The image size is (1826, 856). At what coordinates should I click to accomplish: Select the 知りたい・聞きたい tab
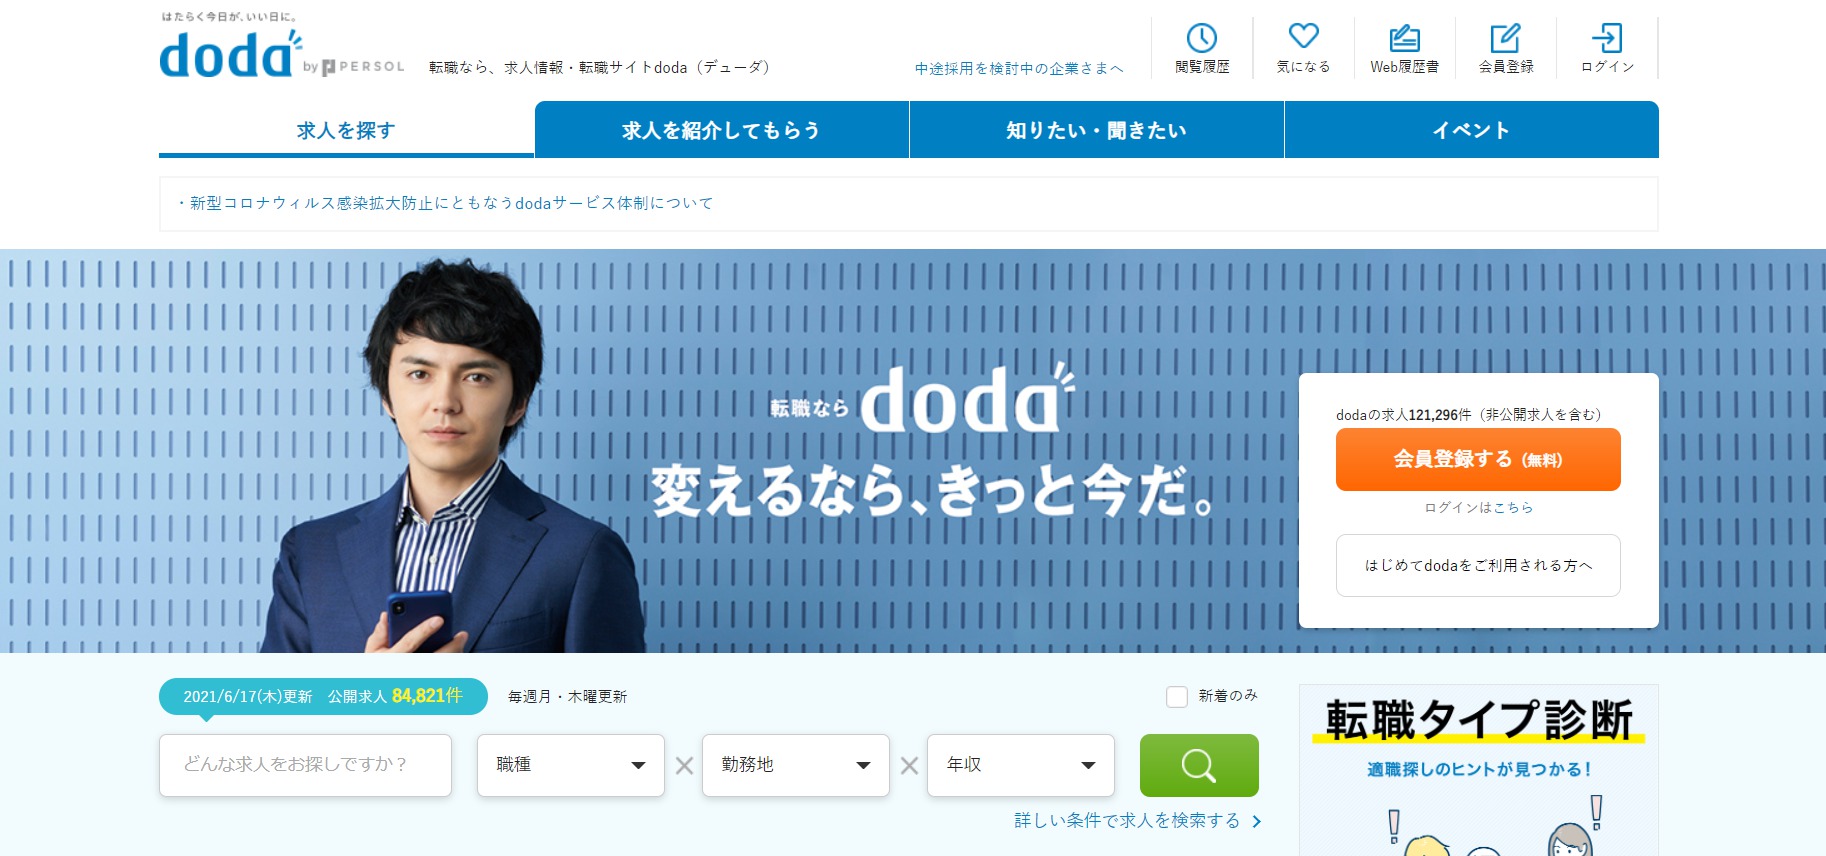[x=1096, y=130]
